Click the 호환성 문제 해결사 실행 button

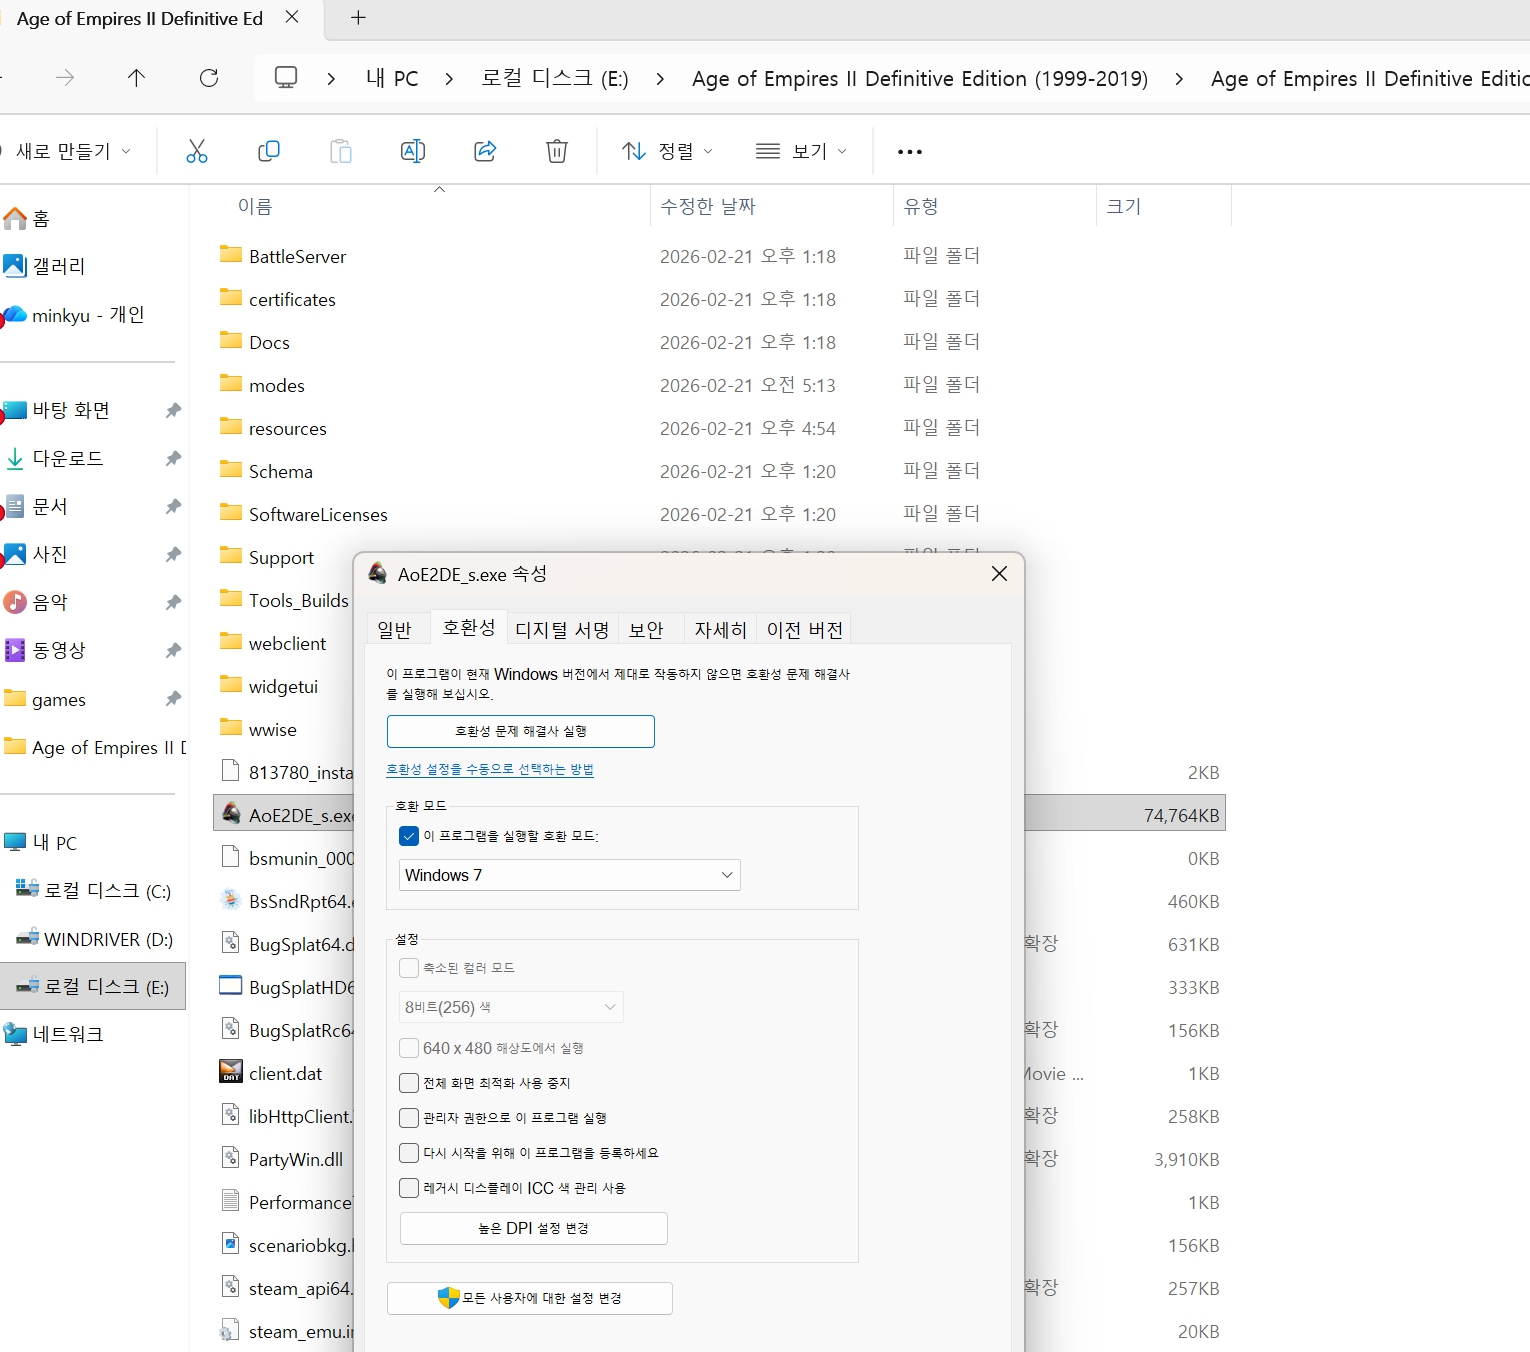click(520, 731)
